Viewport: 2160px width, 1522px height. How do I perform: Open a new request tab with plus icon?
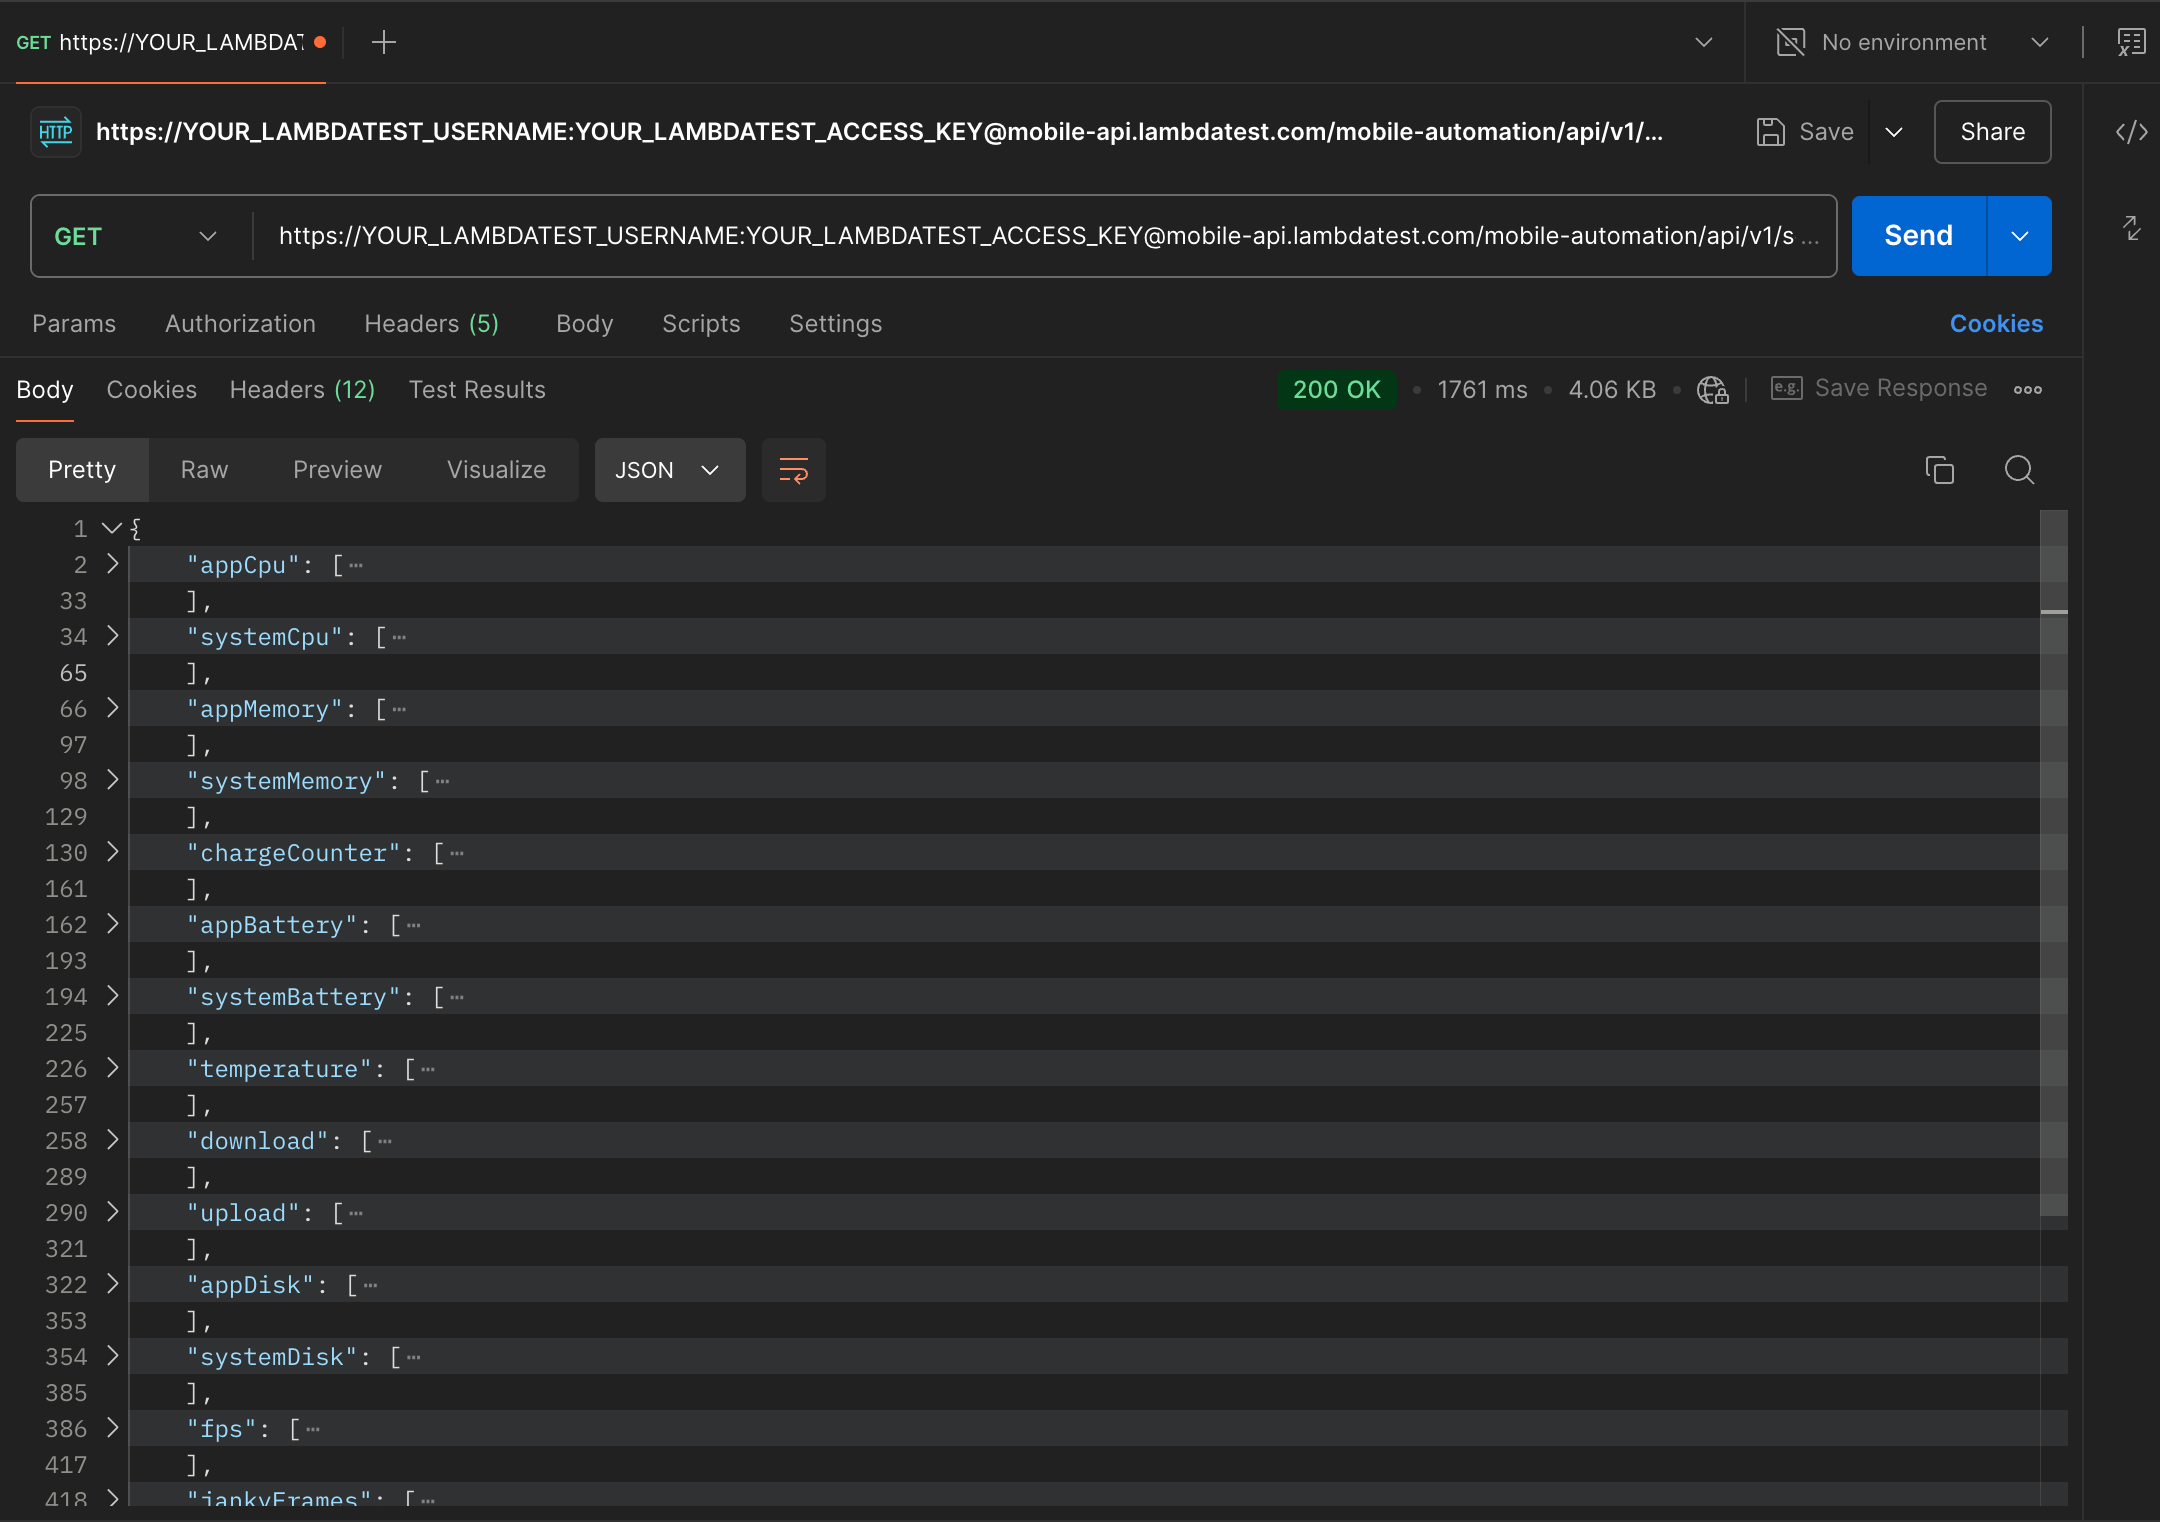(x=384, y=42)
